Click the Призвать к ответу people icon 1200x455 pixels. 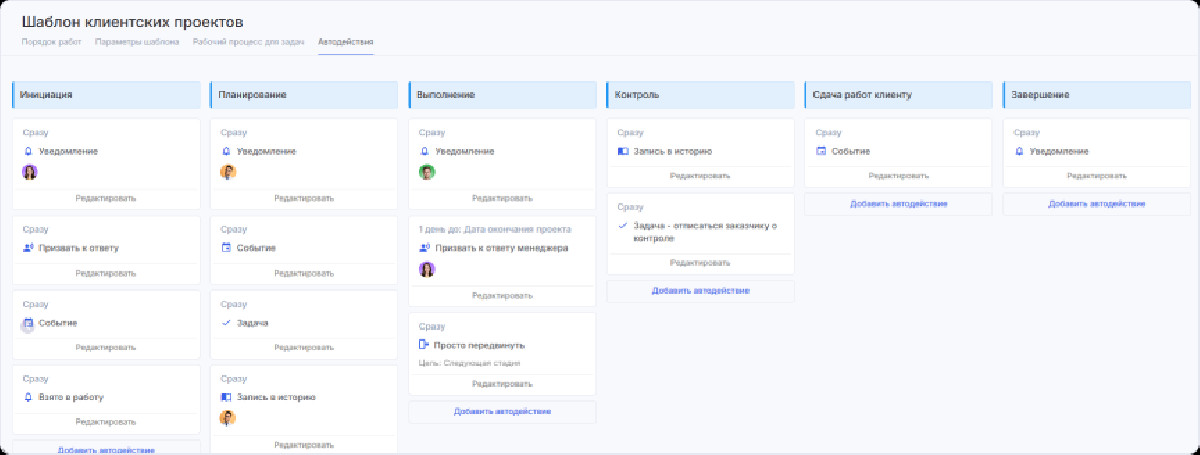pos(28,248)
